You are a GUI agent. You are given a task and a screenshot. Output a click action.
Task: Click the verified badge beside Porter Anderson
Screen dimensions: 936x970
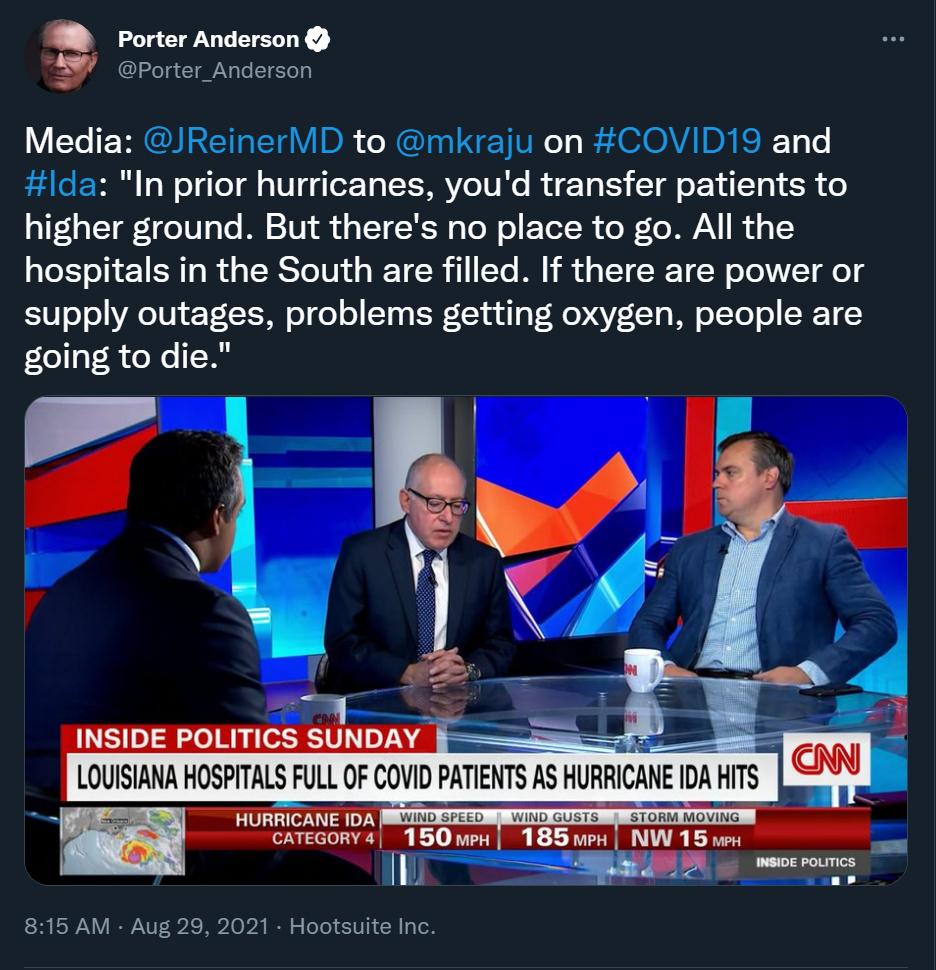318,40
